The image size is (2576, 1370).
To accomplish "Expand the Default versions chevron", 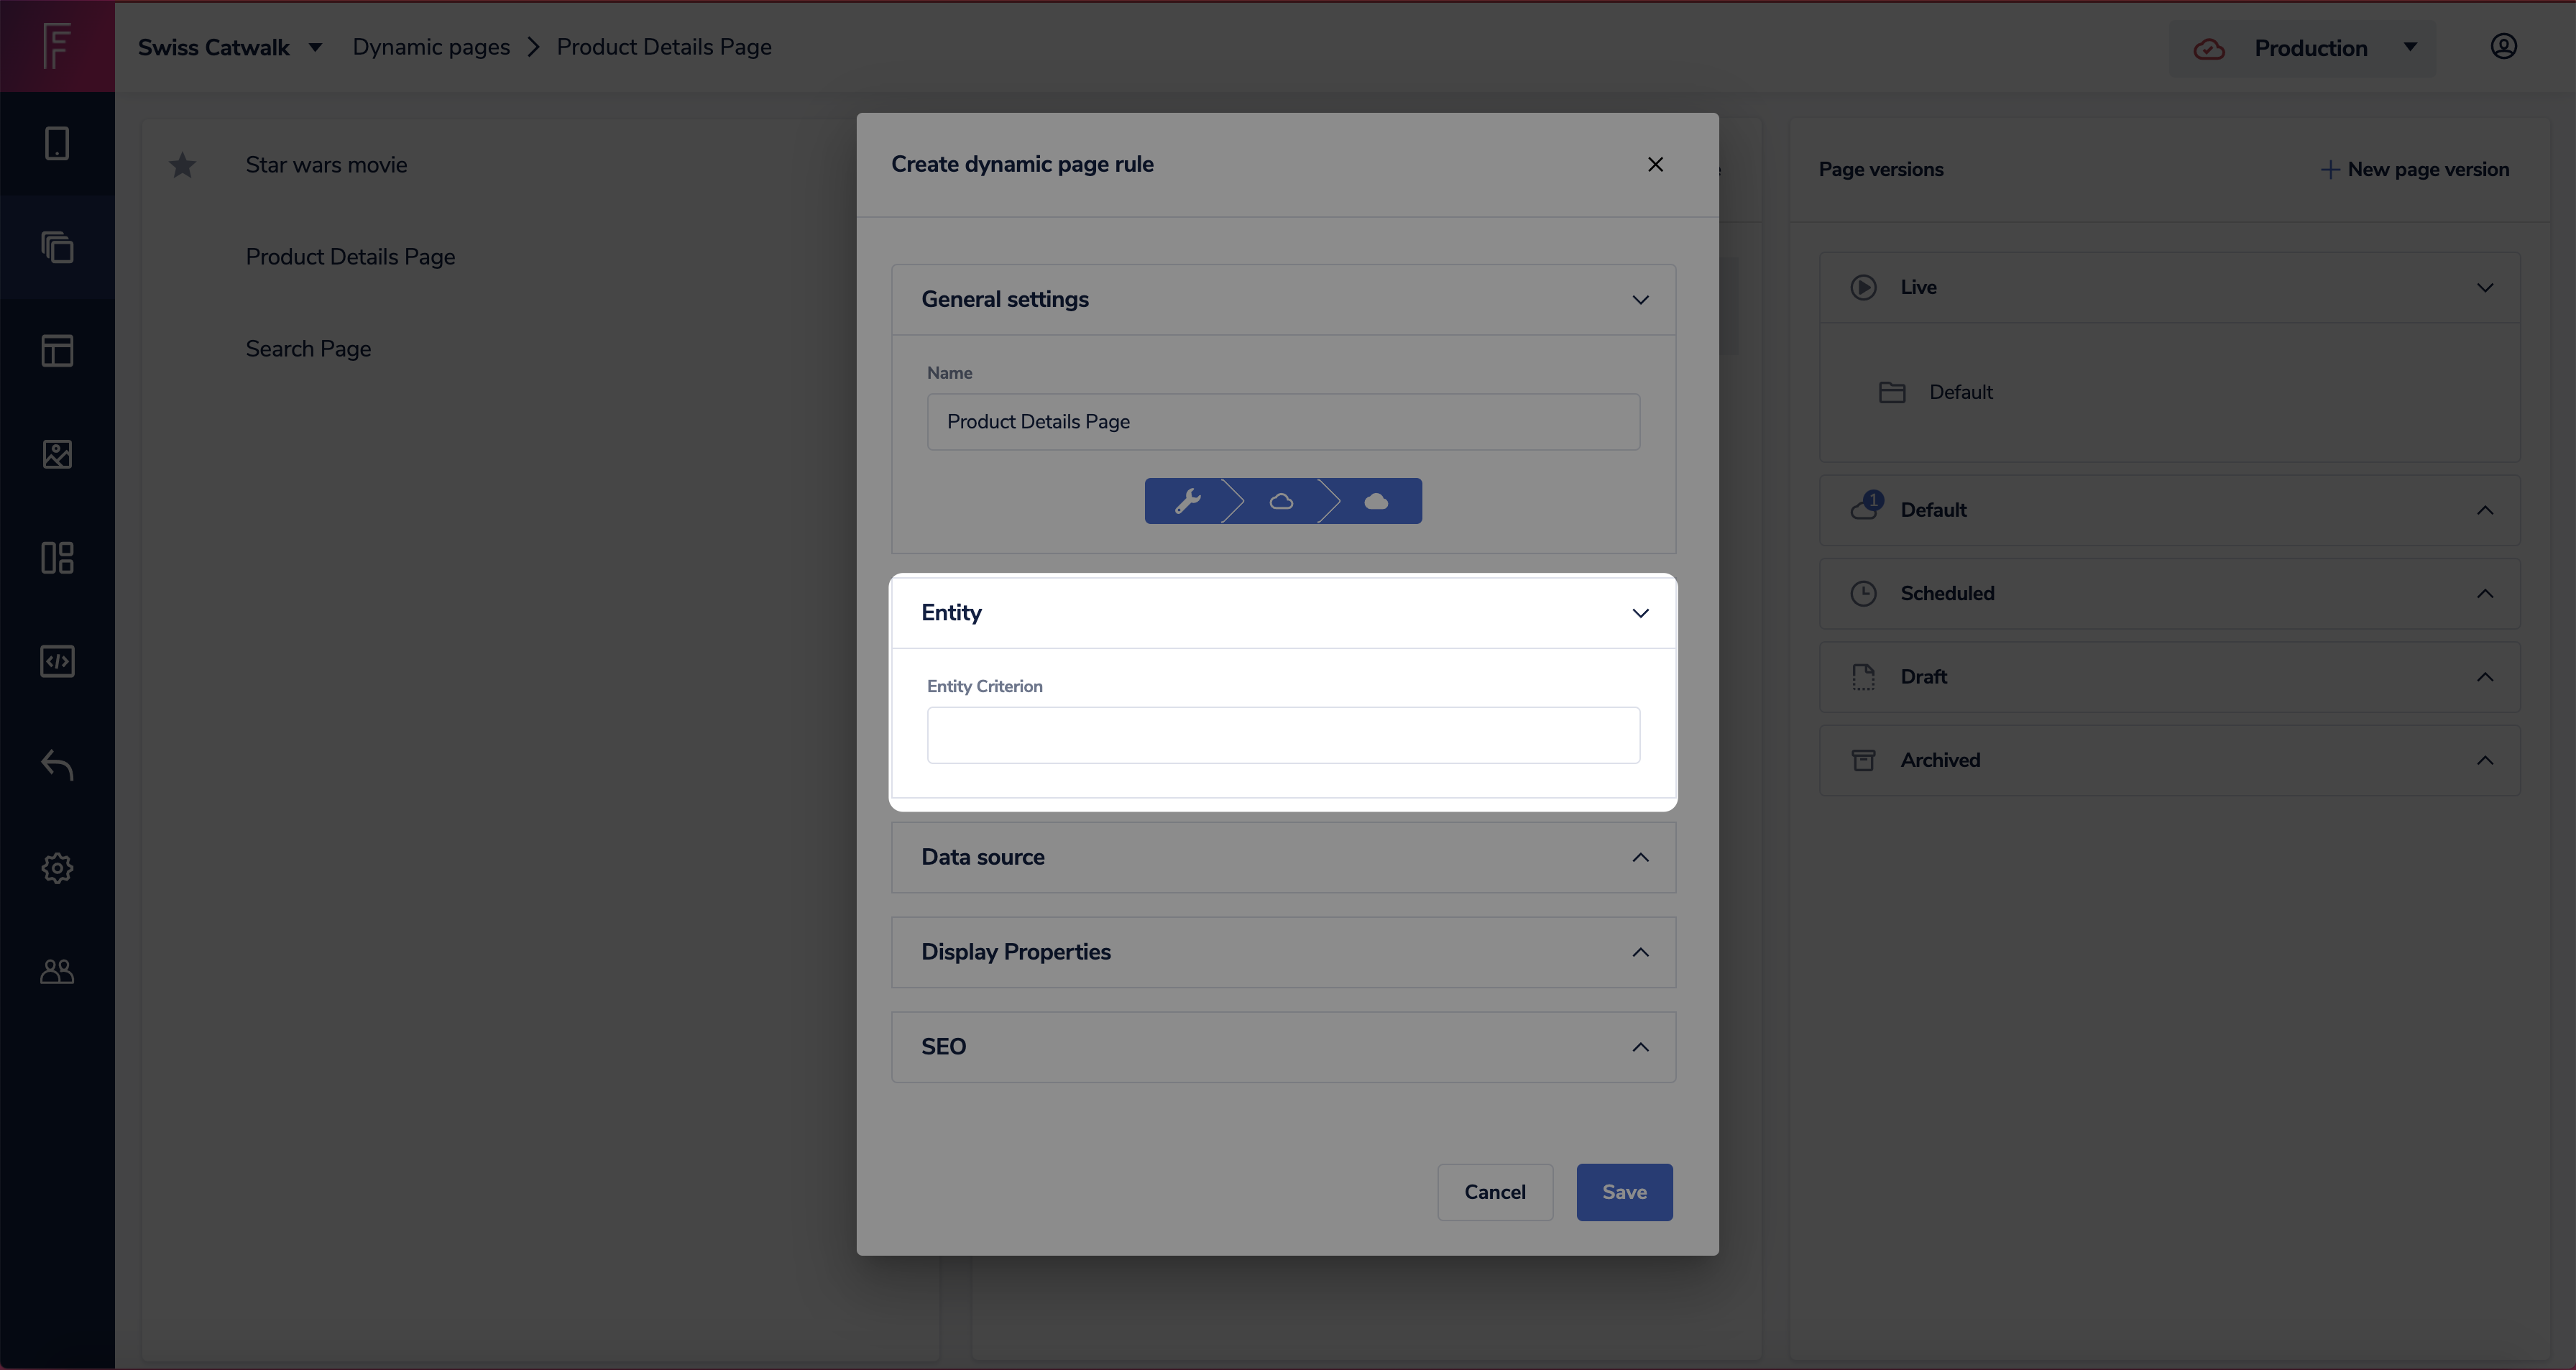I will (x=2485, y=510).
